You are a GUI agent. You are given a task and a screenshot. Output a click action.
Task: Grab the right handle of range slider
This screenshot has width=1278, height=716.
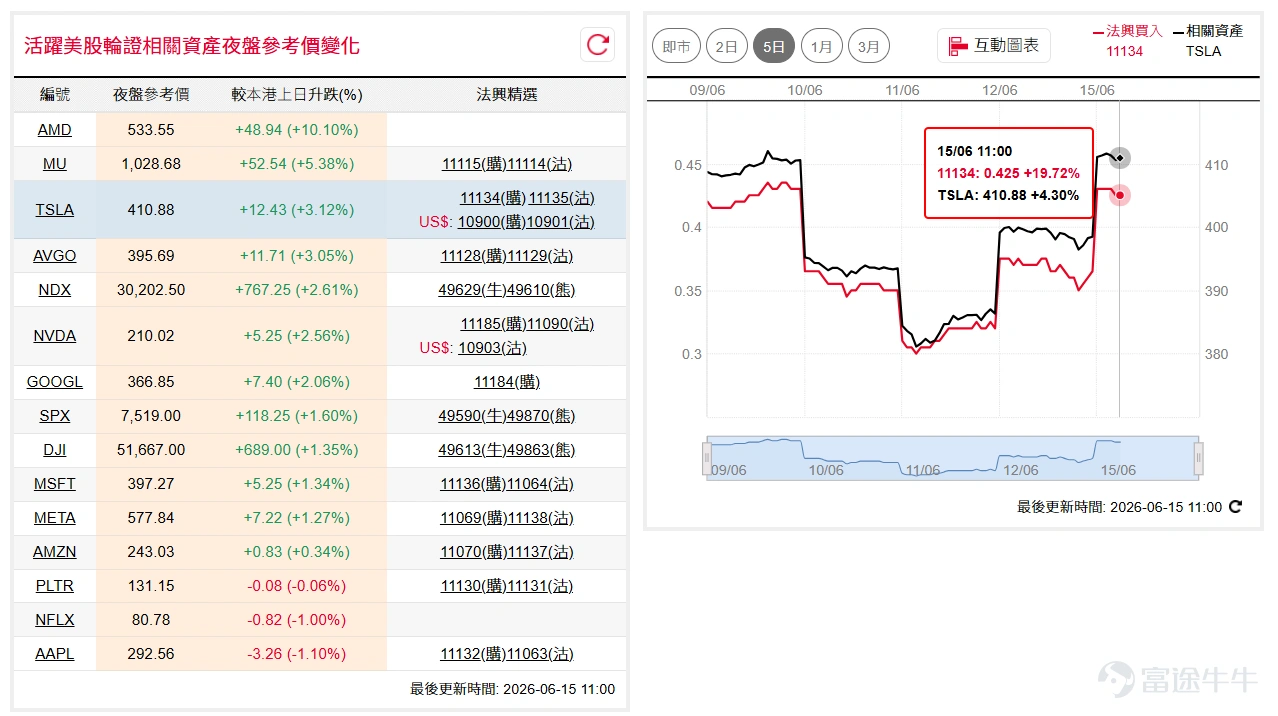click(1199, 458)
